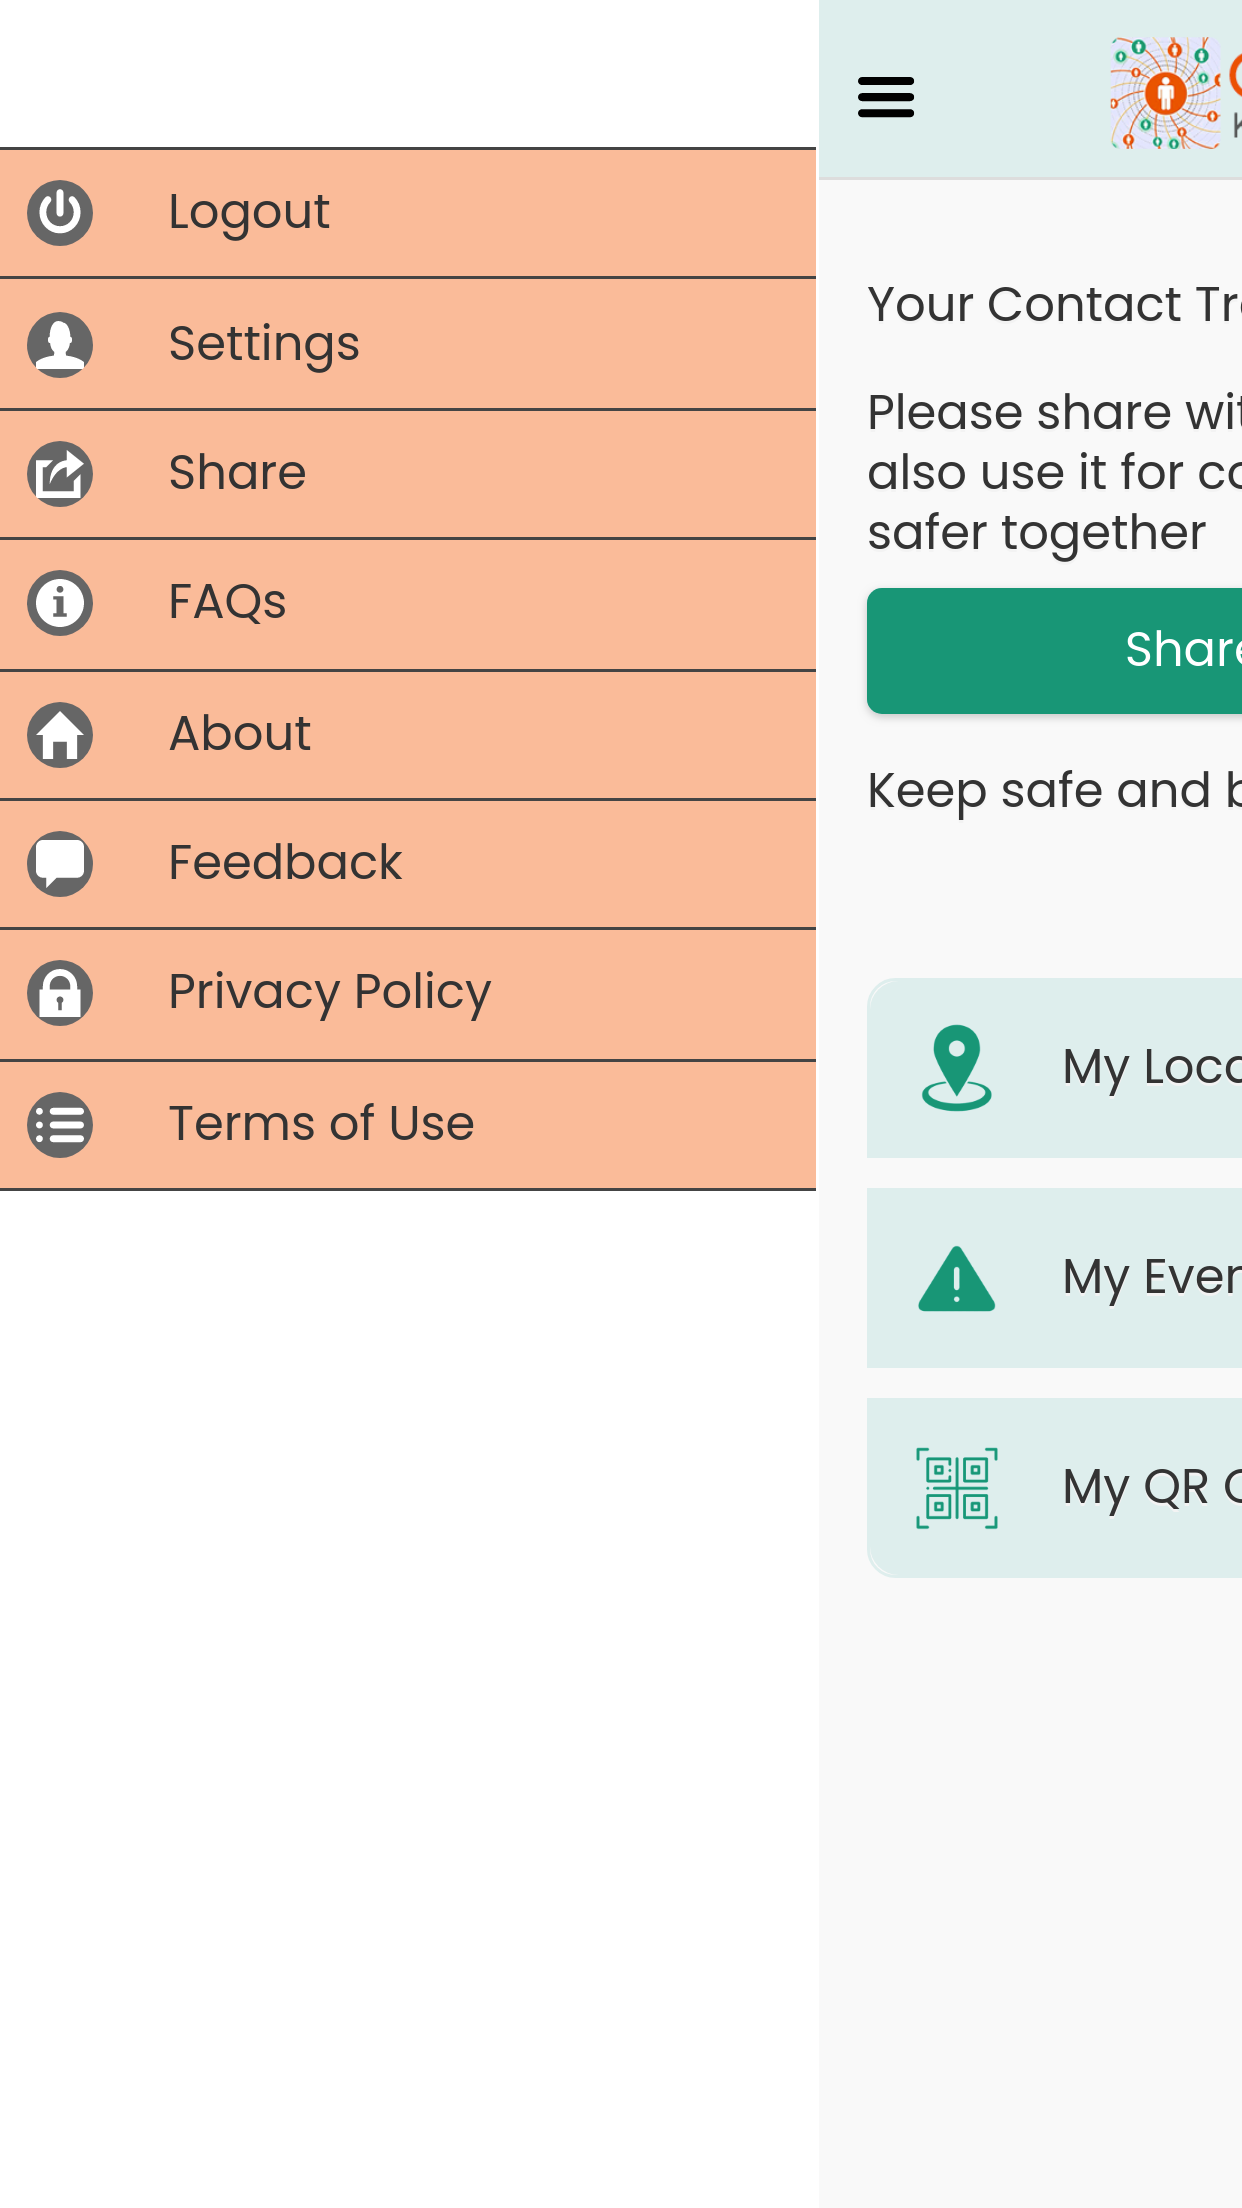Image resolution: width=1242 pixels, height=2208 pixels.
Task: Click the Privacy Policy lock icon
Action: pos(60,993)
